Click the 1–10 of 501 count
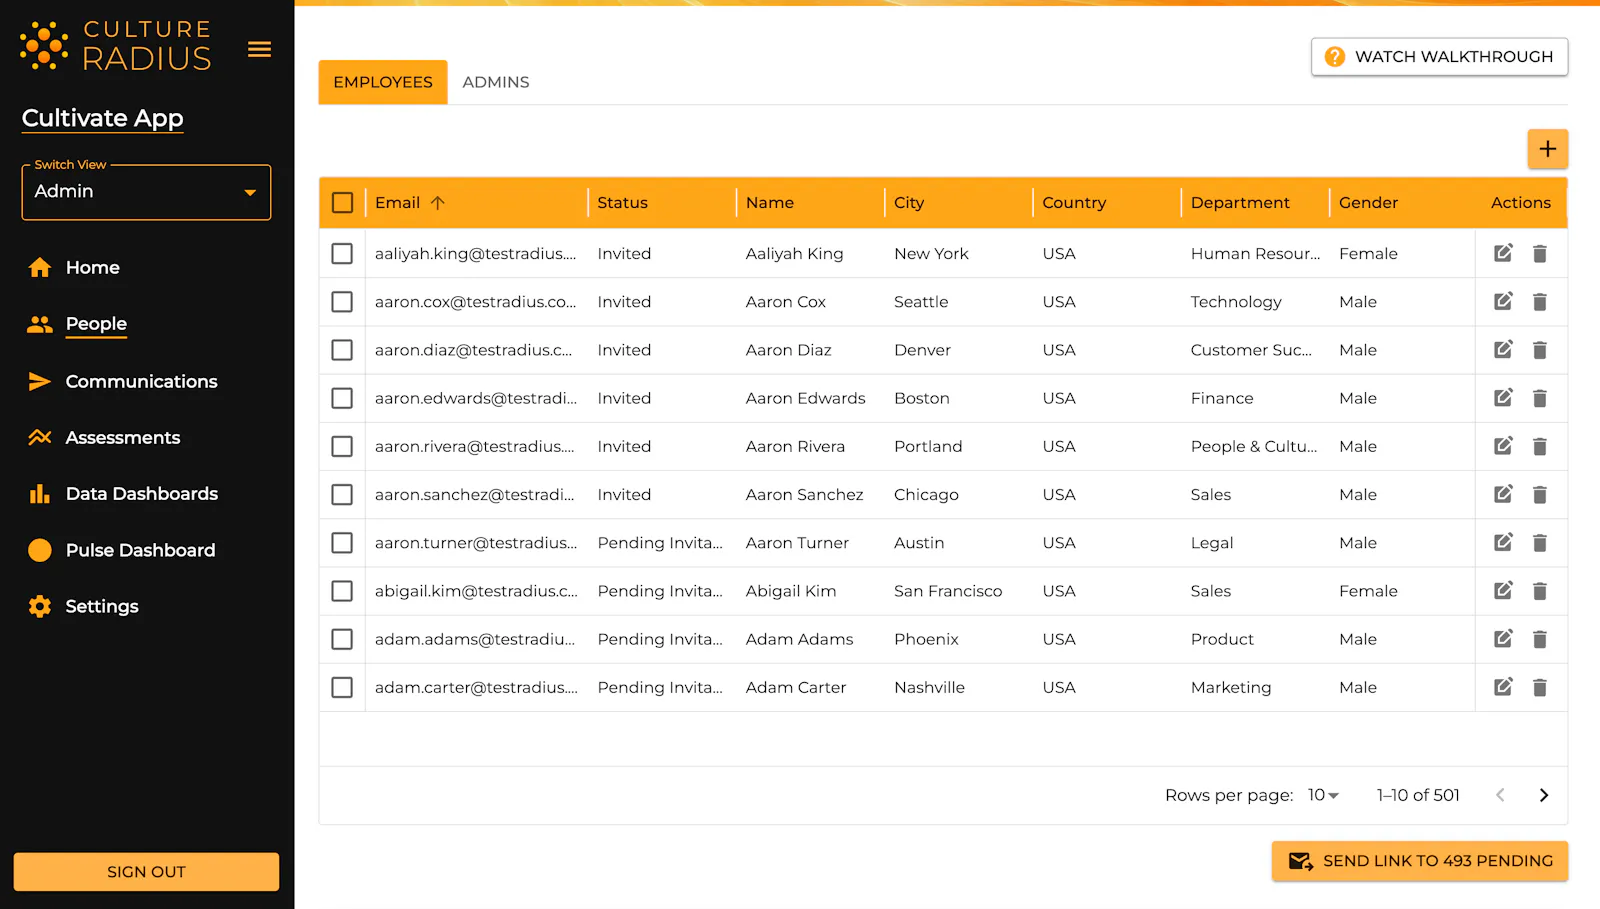Viewport: 1600px width, 909px height. (x=1418, y=795)
